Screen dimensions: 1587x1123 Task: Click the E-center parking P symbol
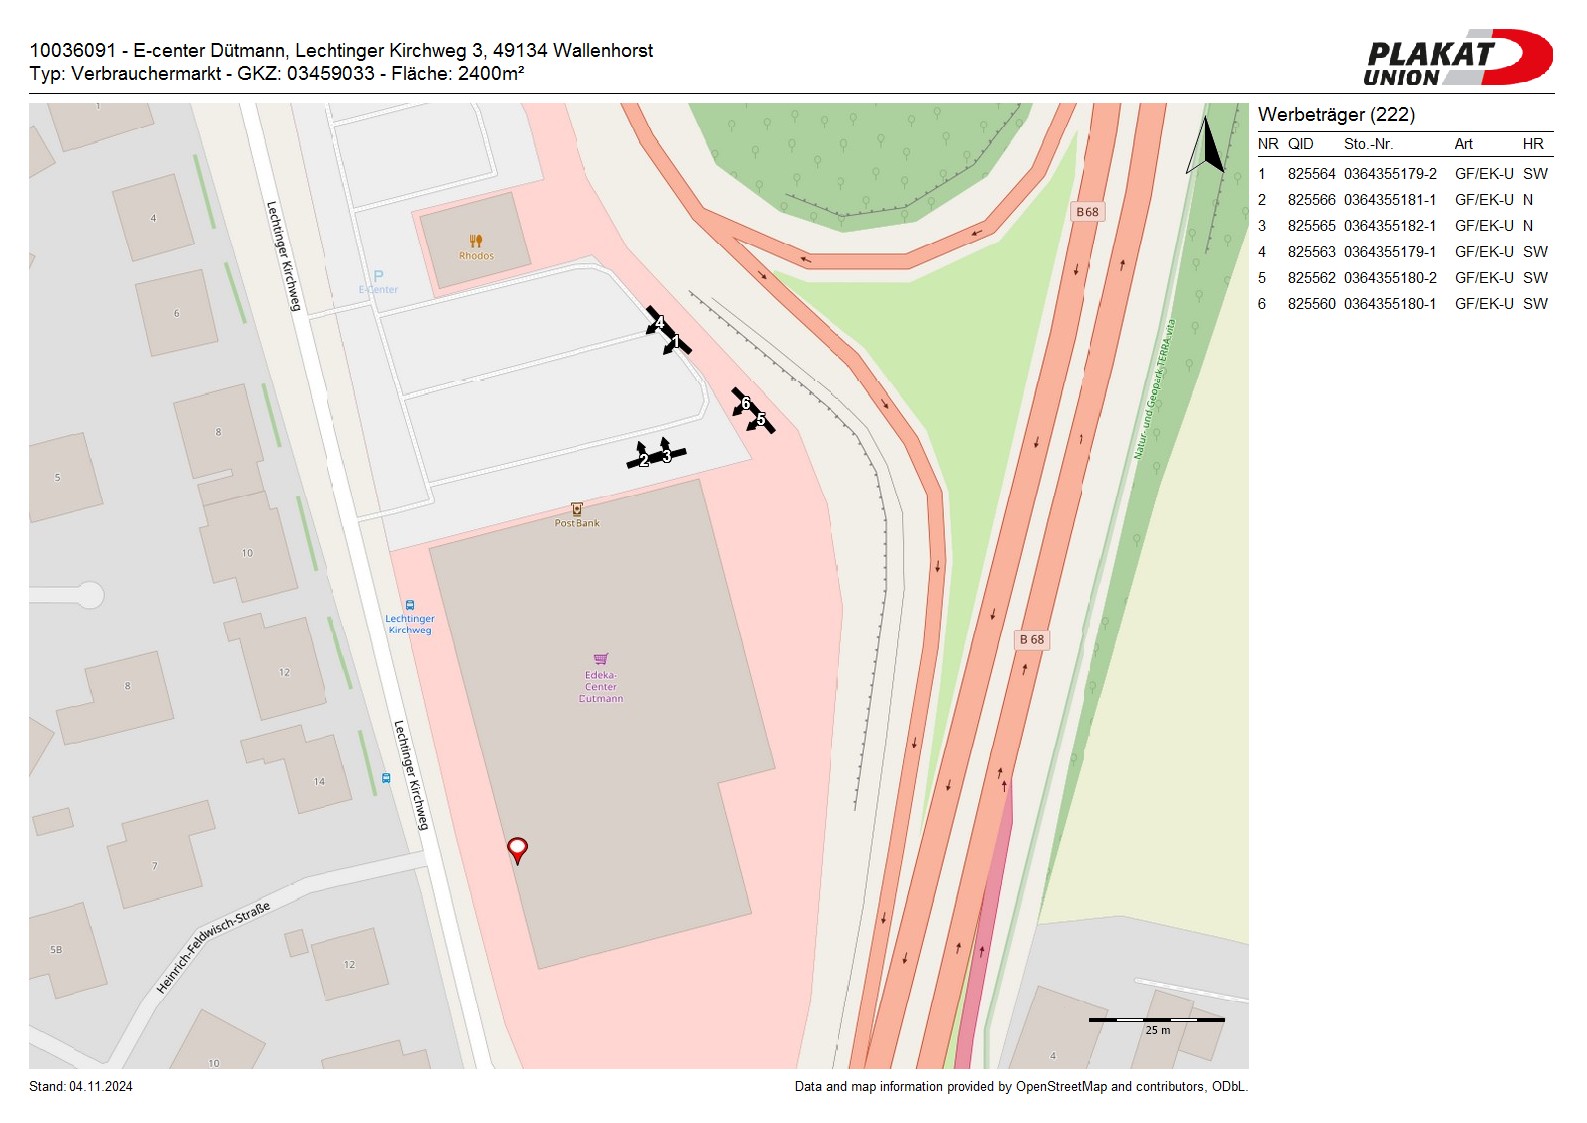pyautogui.click(x=378, y=276)
